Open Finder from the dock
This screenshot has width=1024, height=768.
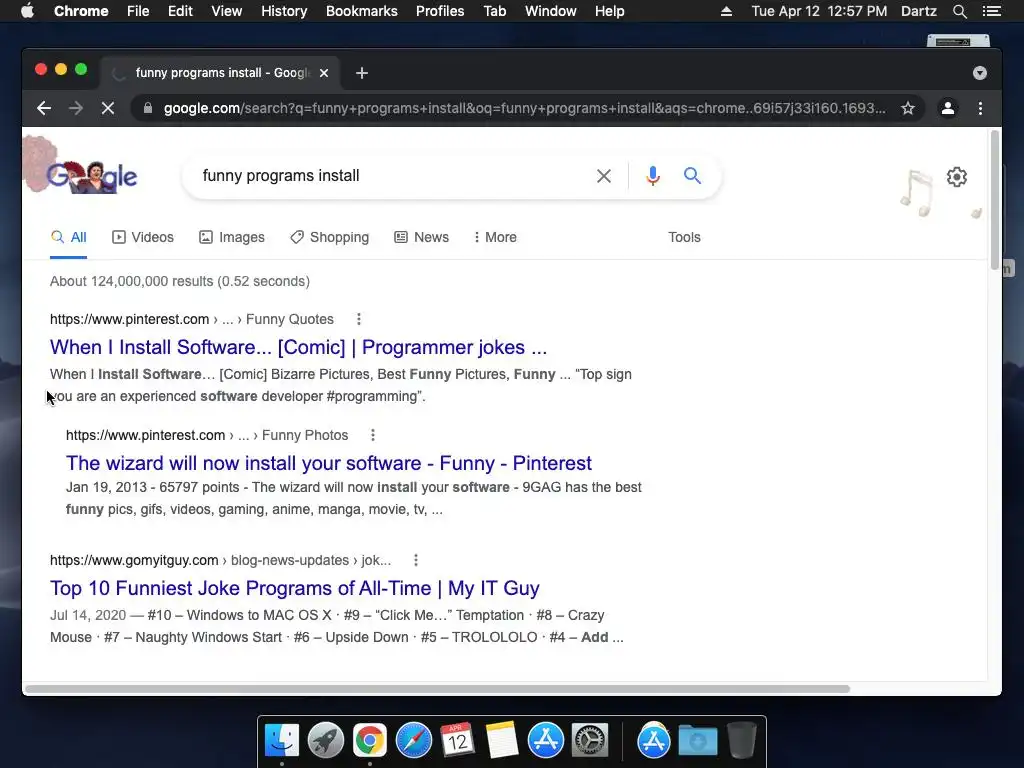click(x=282, y=741)
